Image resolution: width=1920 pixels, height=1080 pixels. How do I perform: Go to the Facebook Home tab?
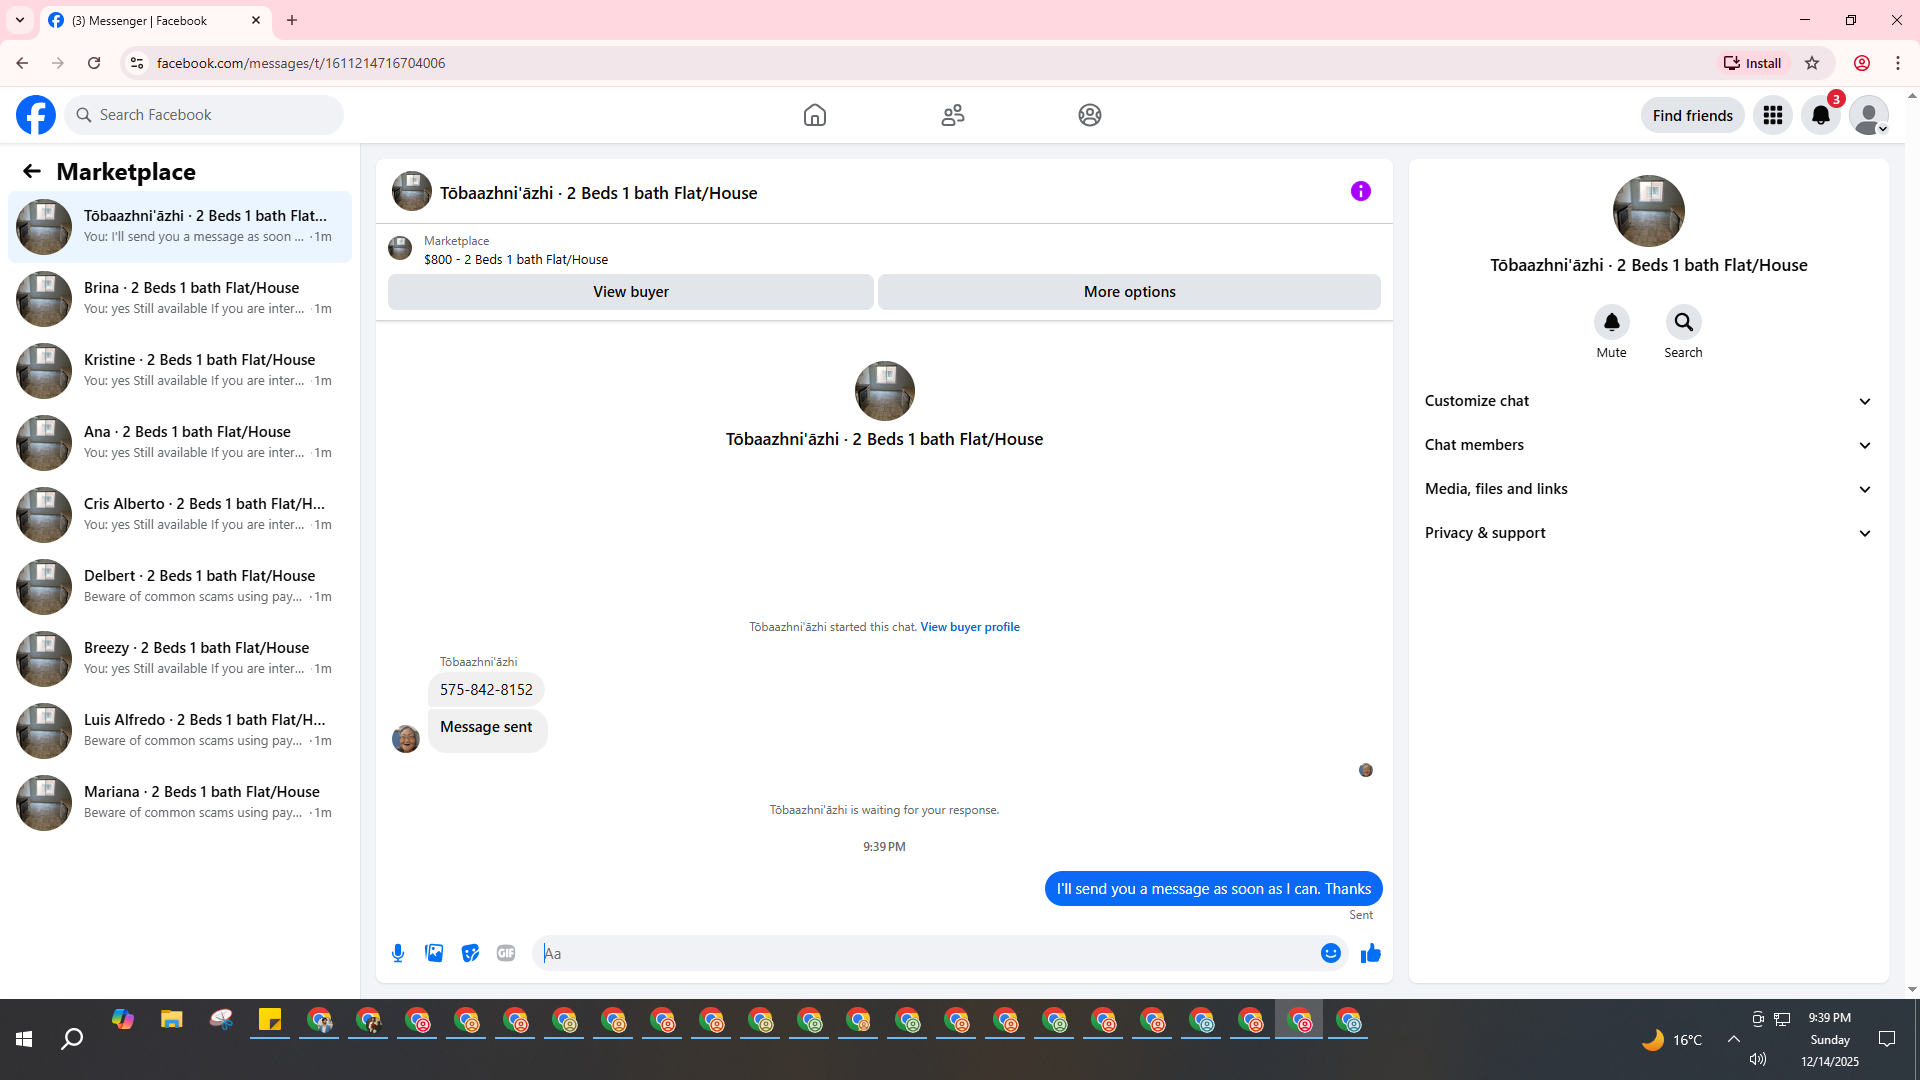point(814,115)
